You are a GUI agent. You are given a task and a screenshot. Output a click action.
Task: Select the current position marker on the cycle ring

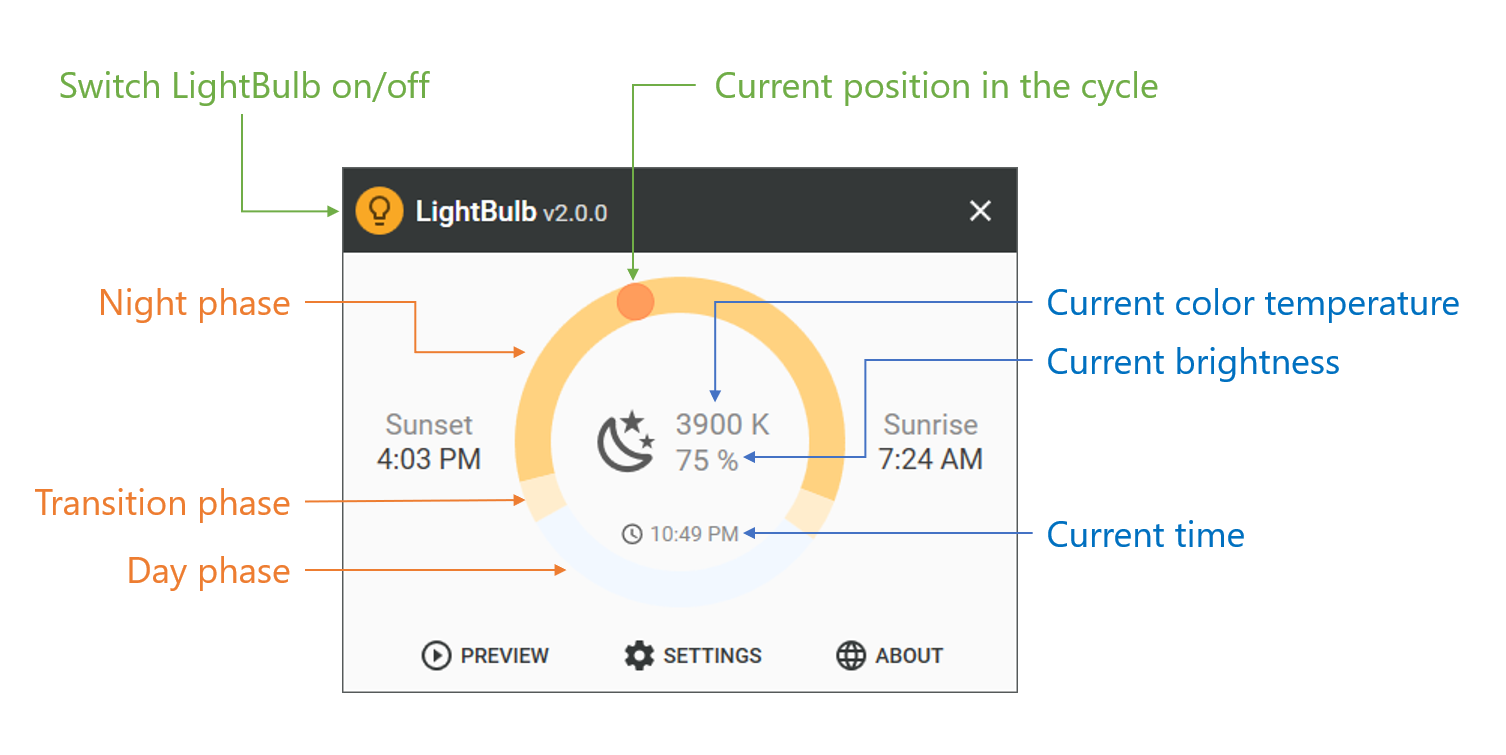coord(634,299)
